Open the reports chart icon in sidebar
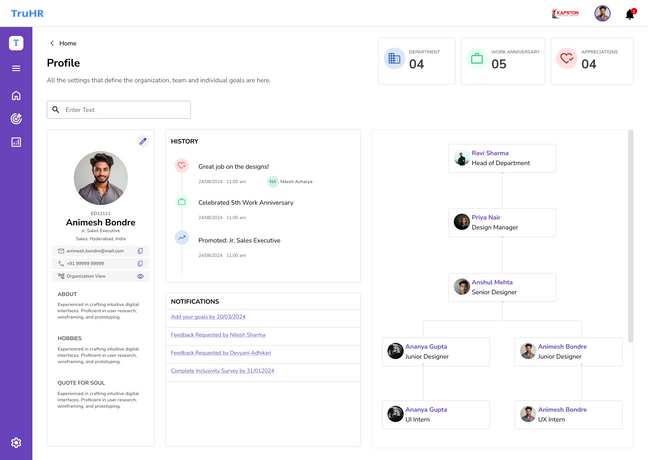The image size is (648, 460). tap(16, 142)
